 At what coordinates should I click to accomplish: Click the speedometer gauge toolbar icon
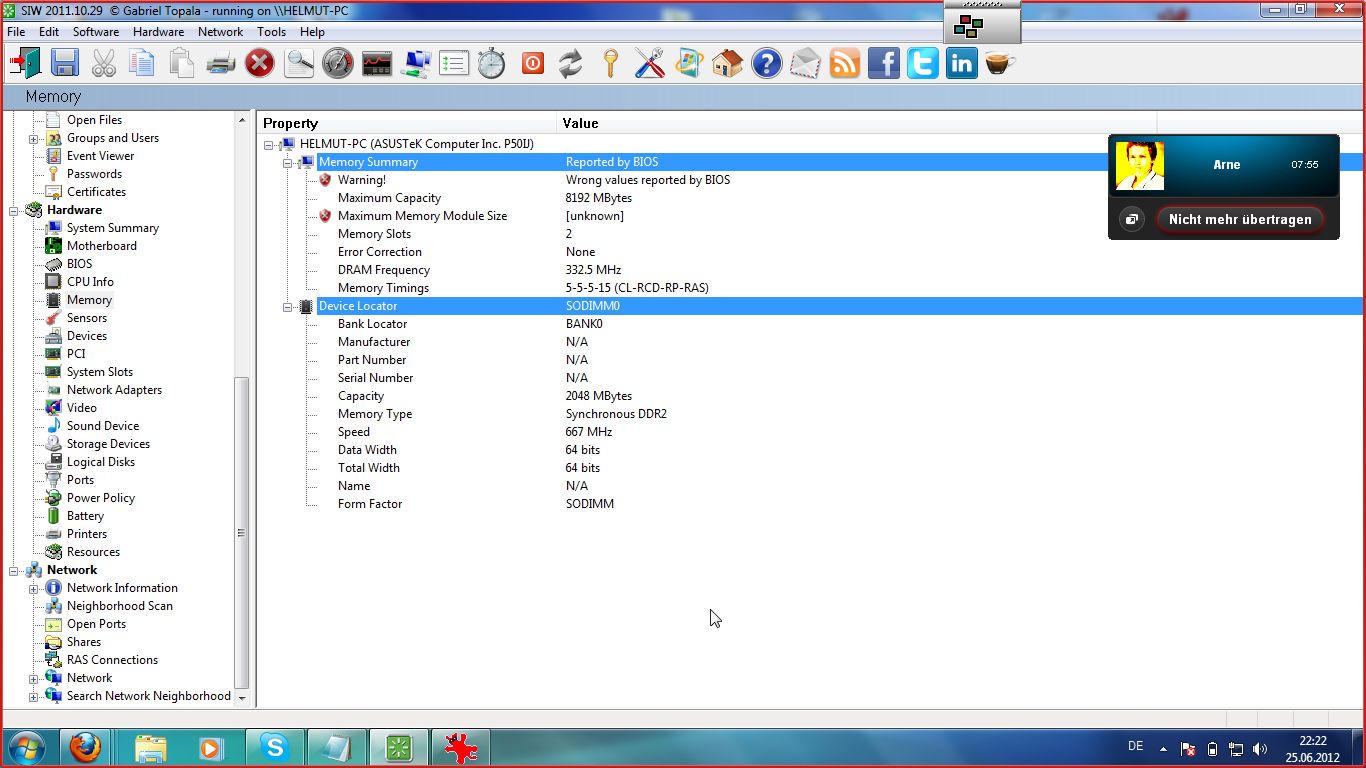(338, 64)
